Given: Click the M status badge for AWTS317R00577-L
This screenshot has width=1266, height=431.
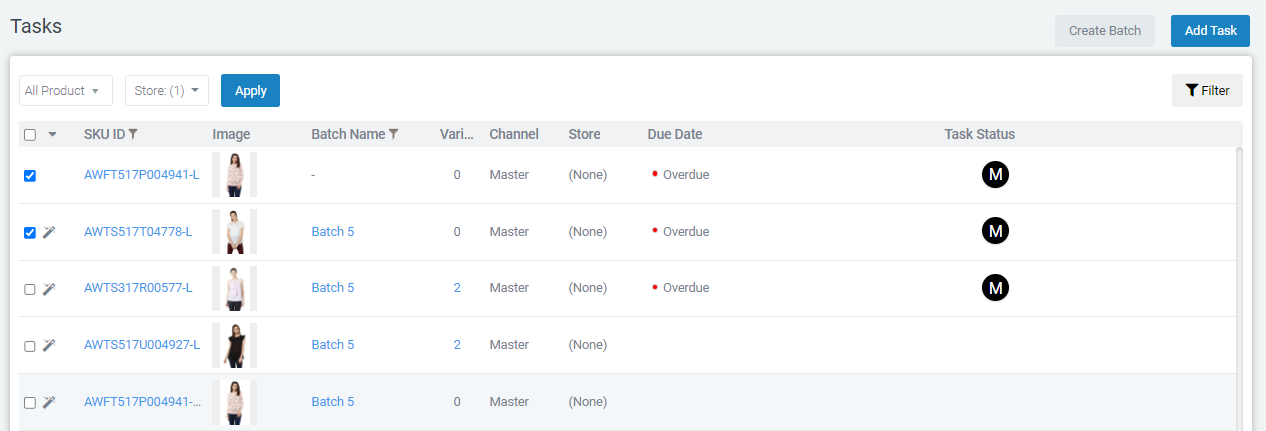Looking at the screenshot, I should click(995, 288).
